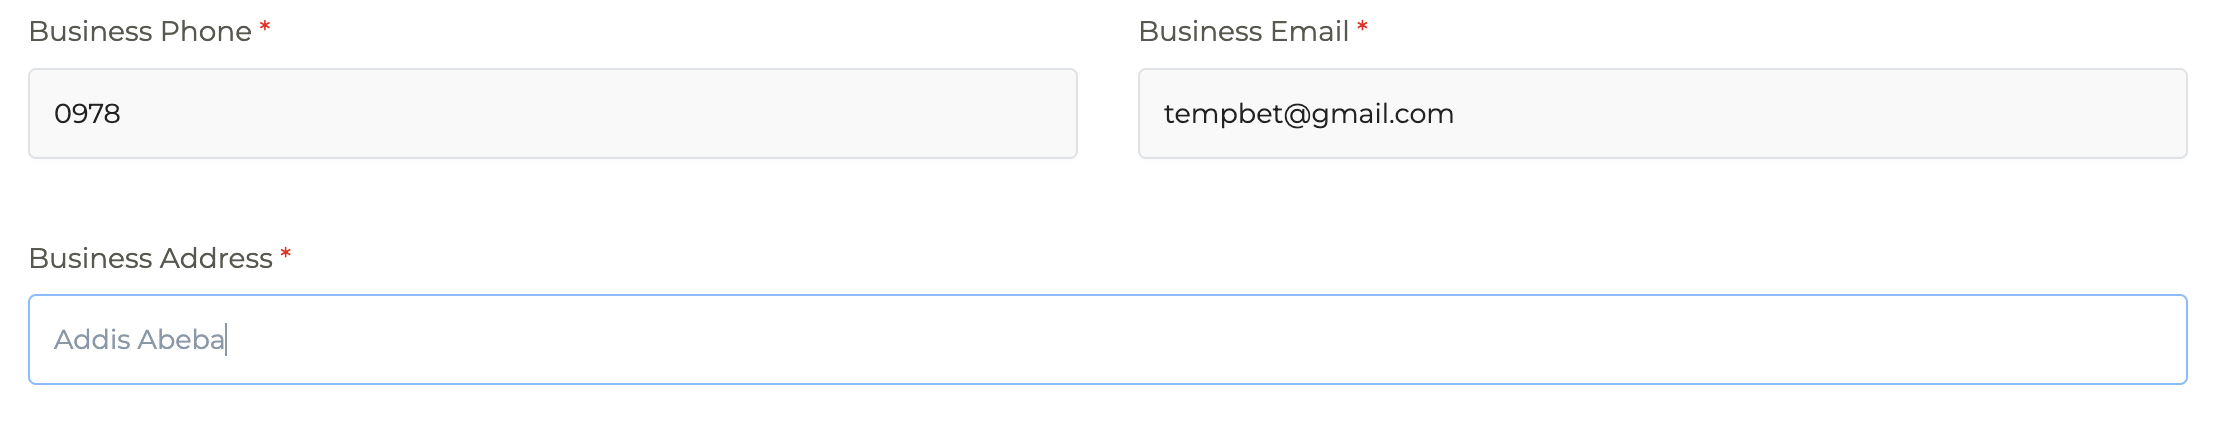
Task: Click the word "Email" in the email label
Action: (x=1312, y=32)
